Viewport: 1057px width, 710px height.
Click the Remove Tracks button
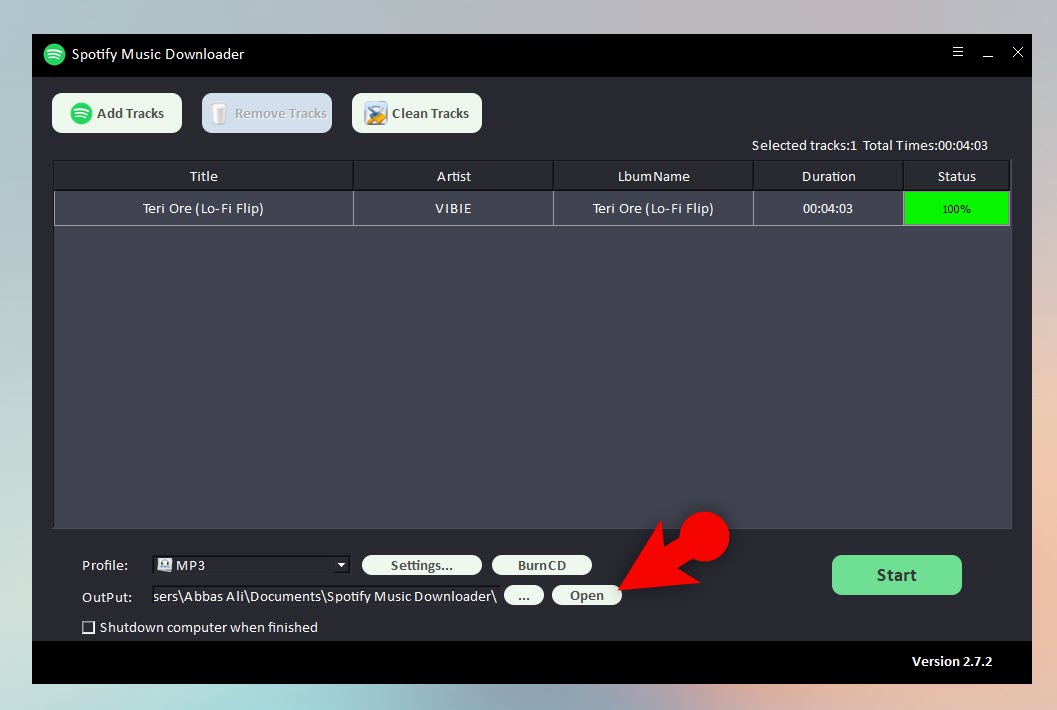coord(267,113)
